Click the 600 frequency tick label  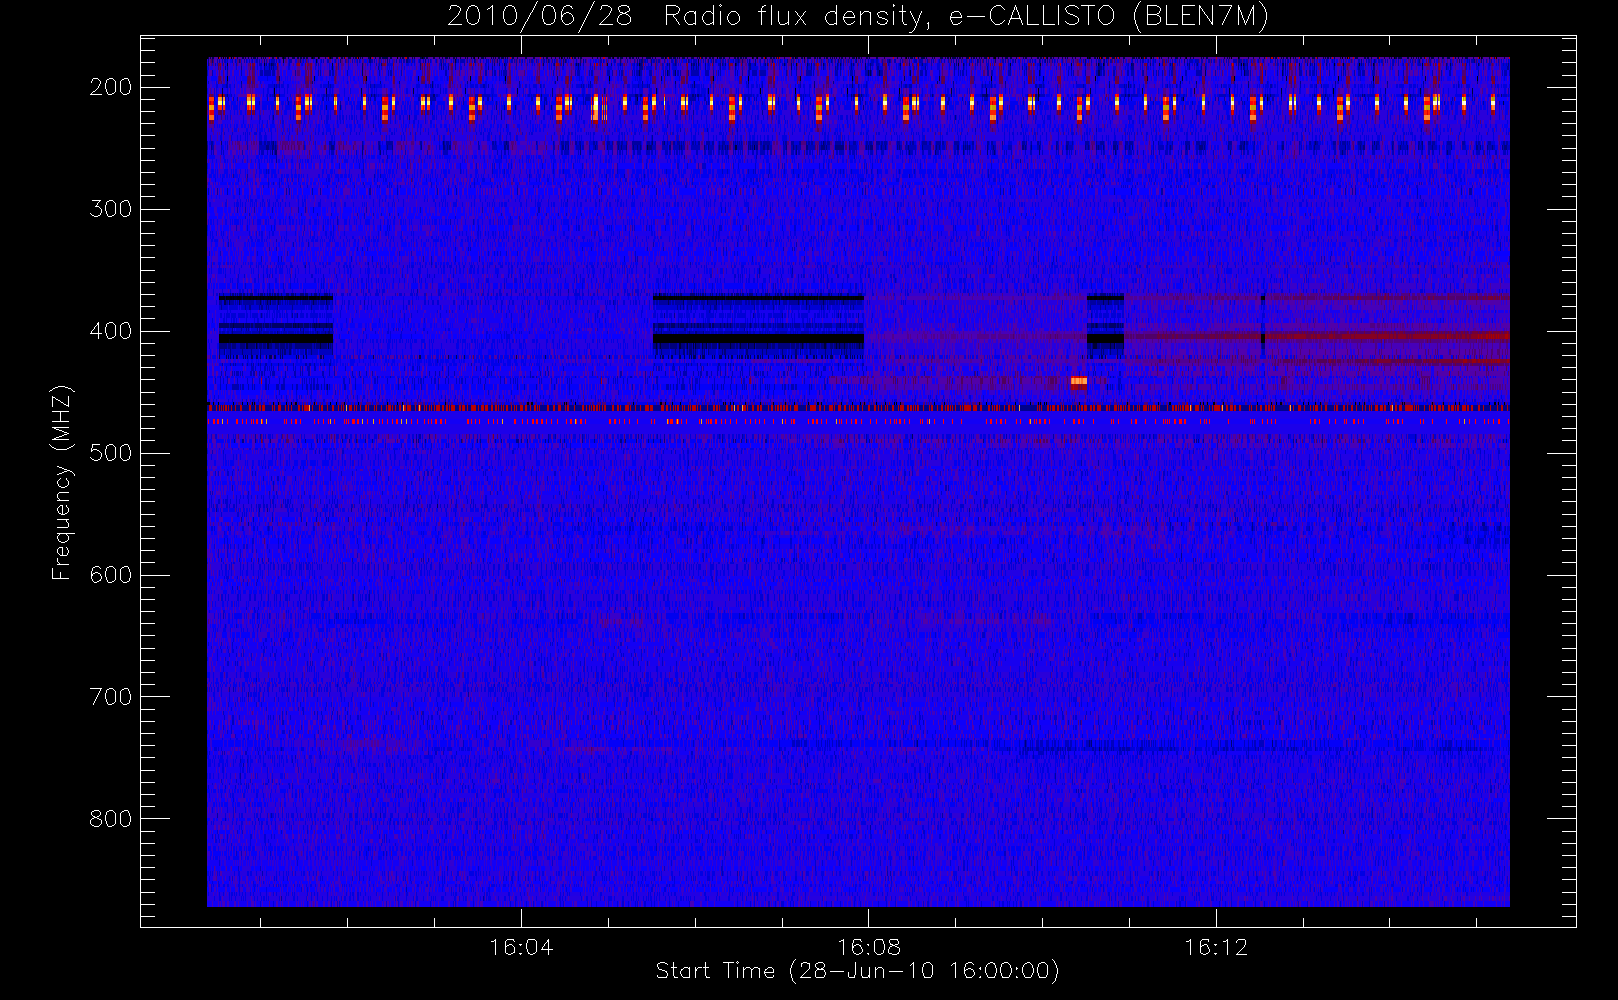(x=110, y=575)
